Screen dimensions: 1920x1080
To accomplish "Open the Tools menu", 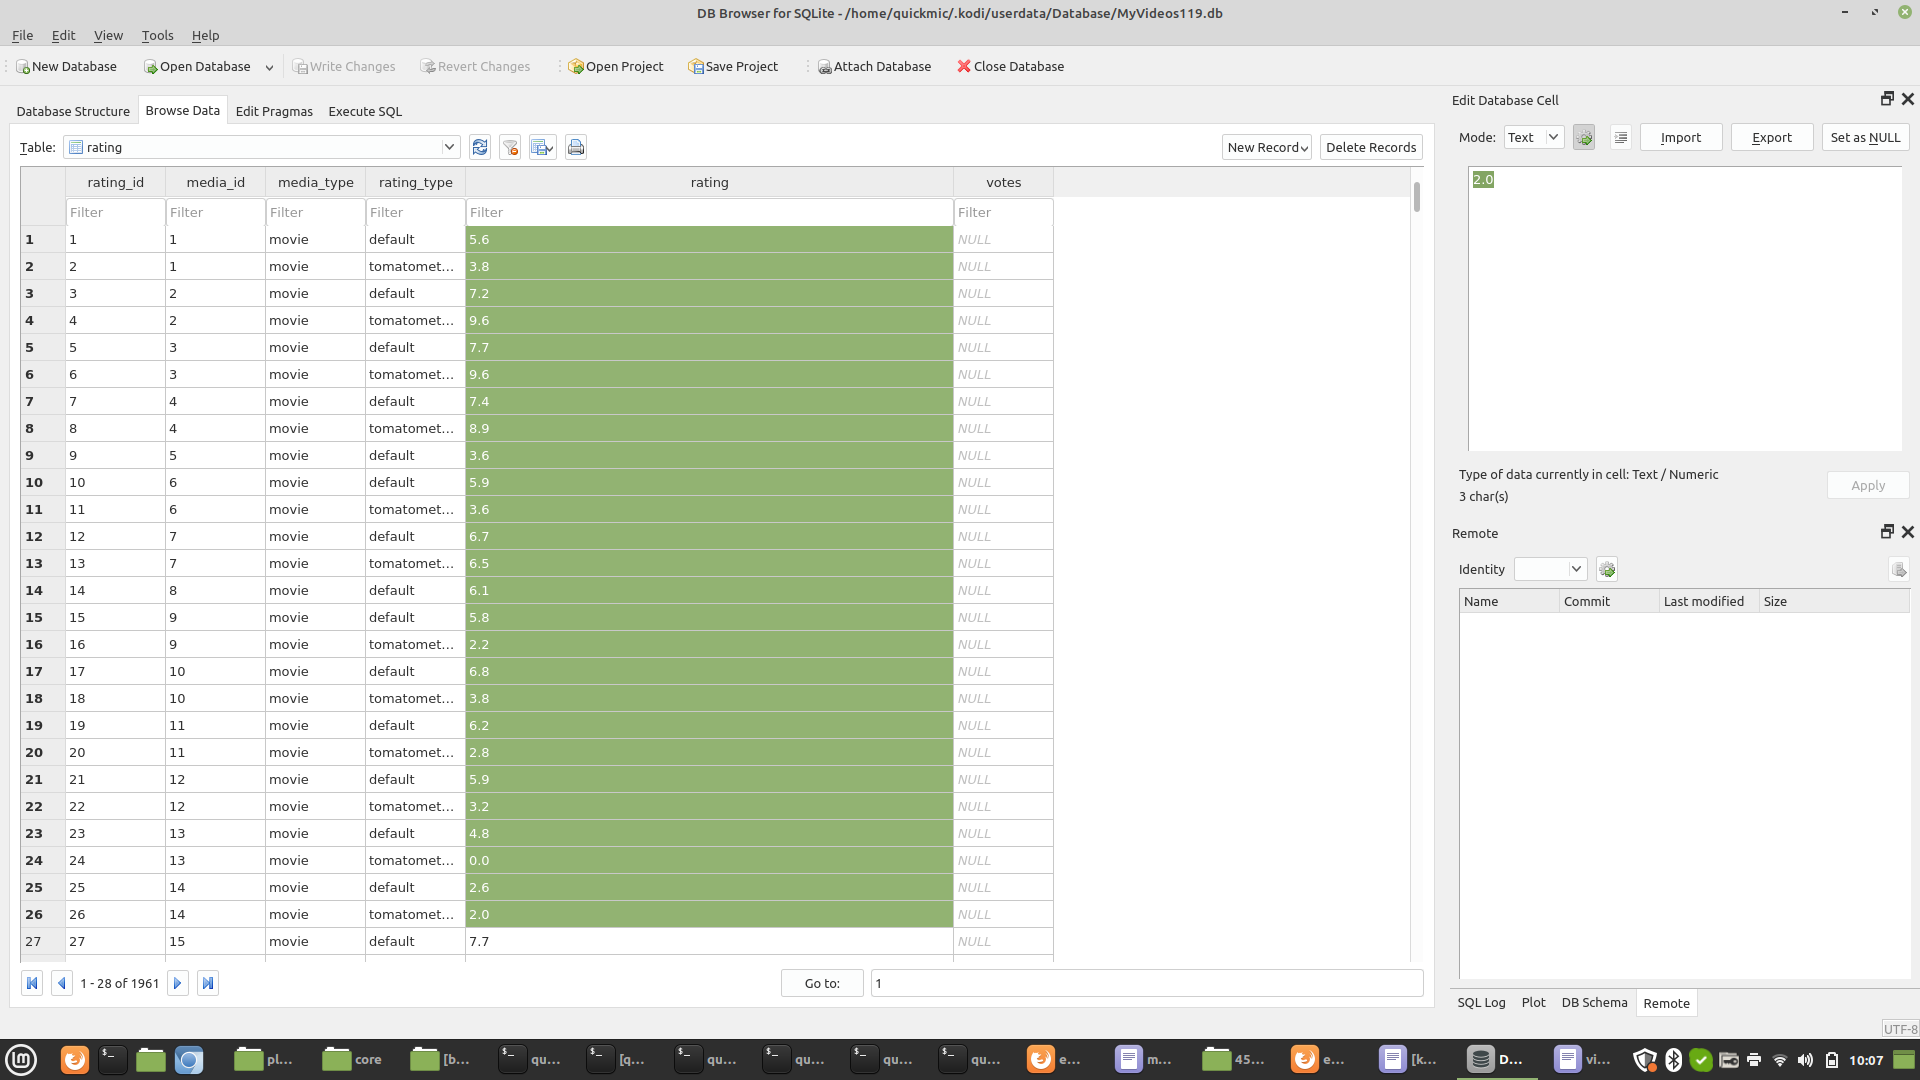I will [x=157, y=35].
